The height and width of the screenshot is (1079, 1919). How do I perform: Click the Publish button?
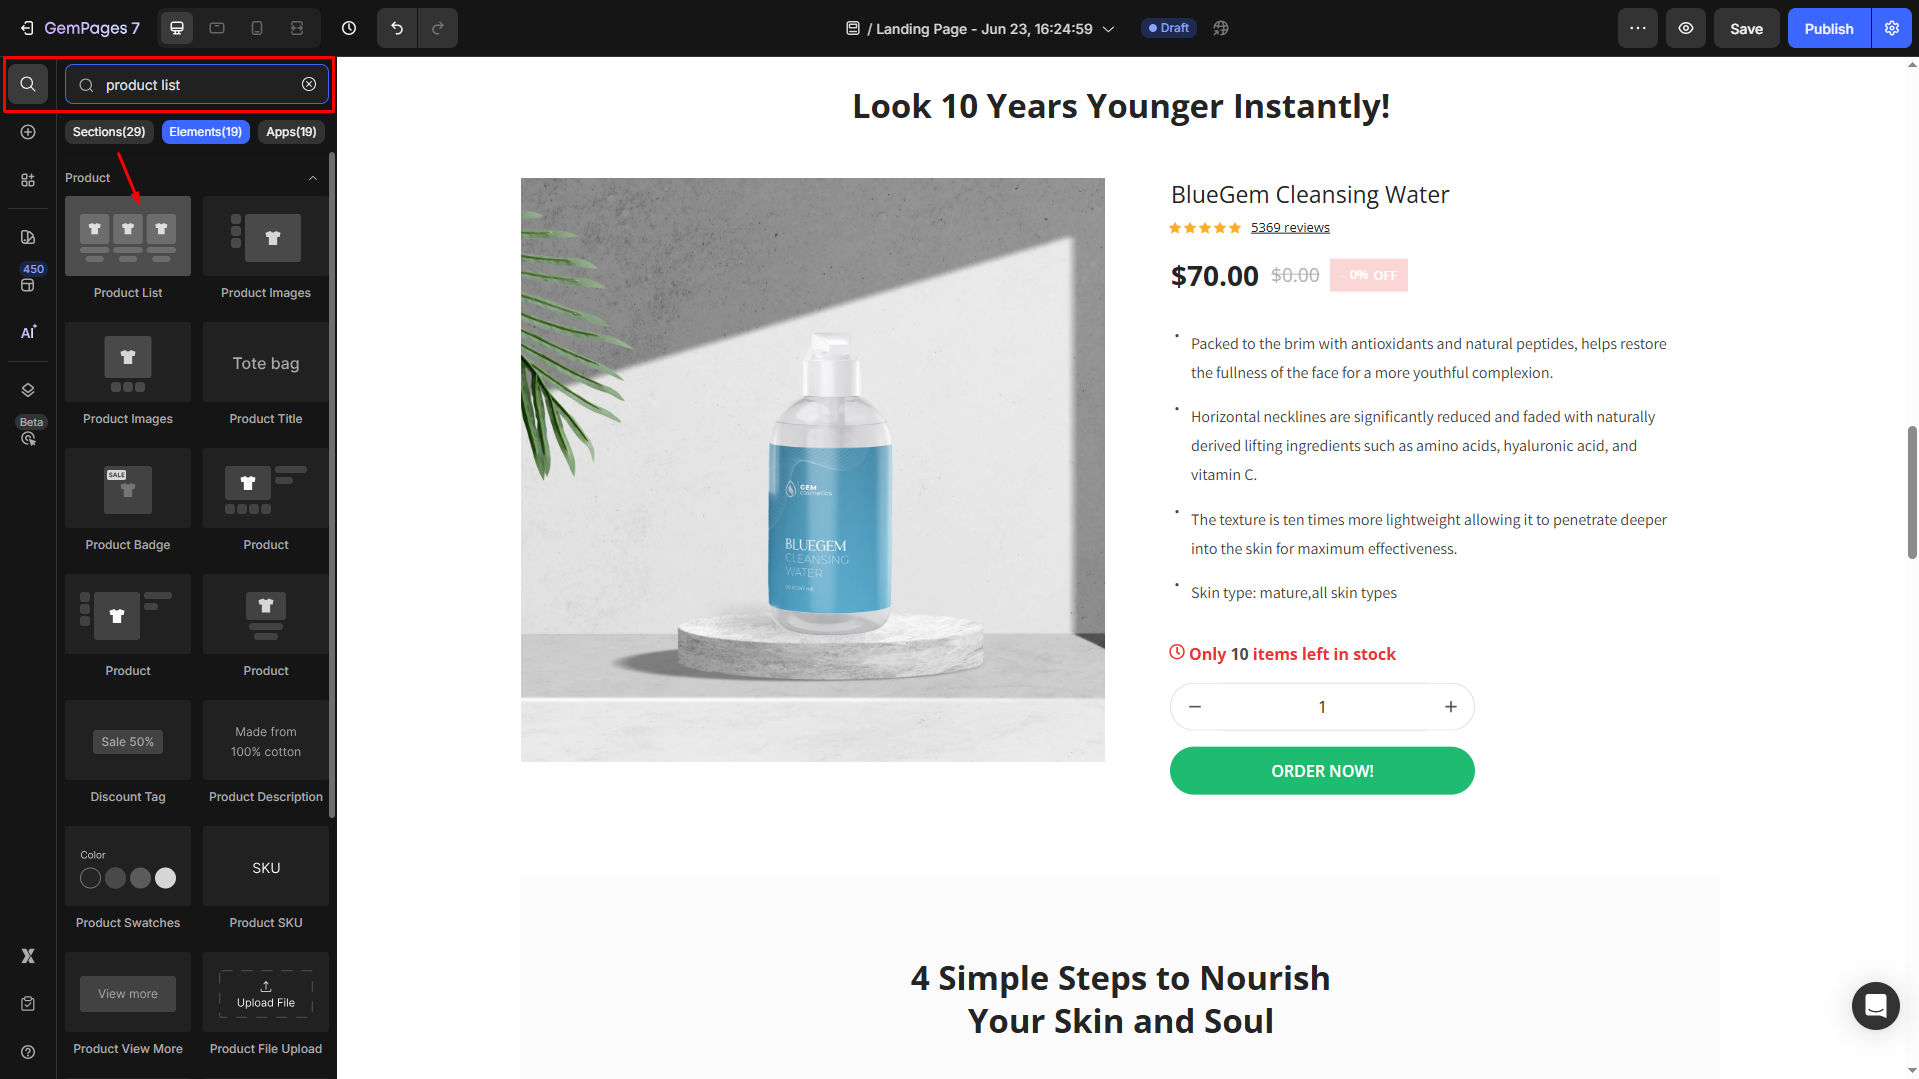coord(1828,28)
